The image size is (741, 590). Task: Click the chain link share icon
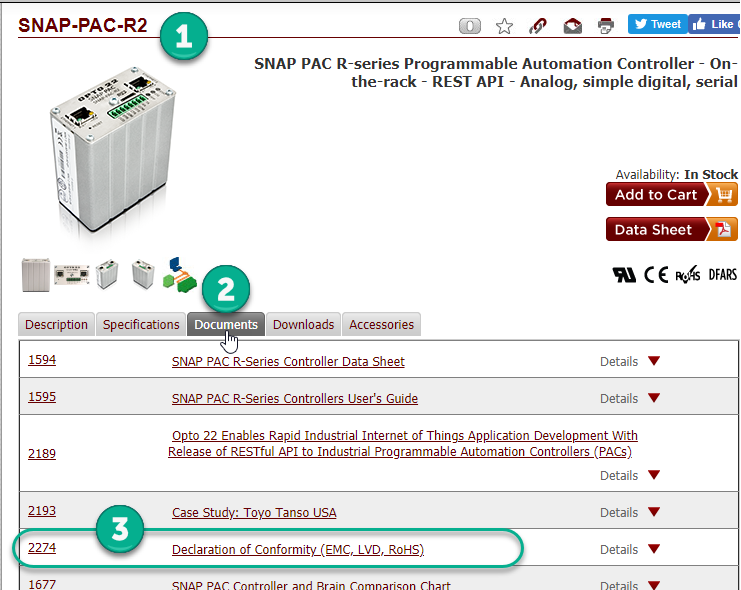(538, 26)
